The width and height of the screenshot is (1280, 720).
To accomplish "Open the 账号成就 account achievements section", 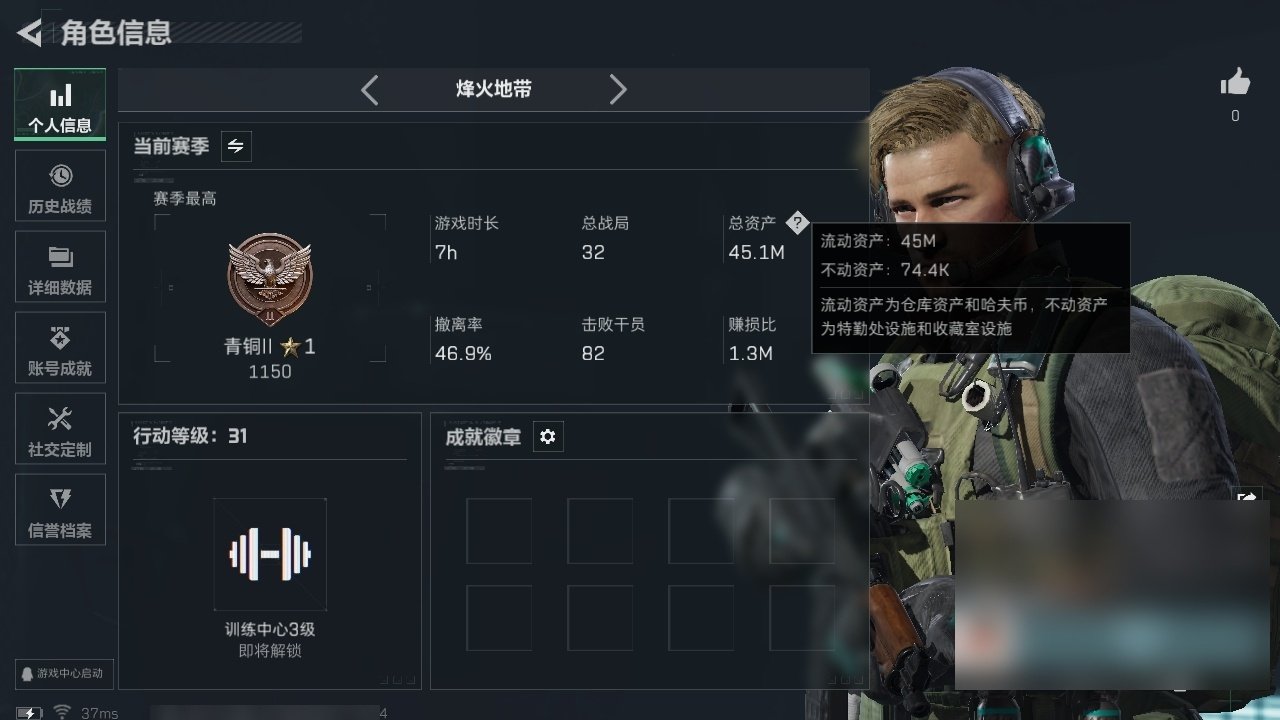I will pos(60,348).
